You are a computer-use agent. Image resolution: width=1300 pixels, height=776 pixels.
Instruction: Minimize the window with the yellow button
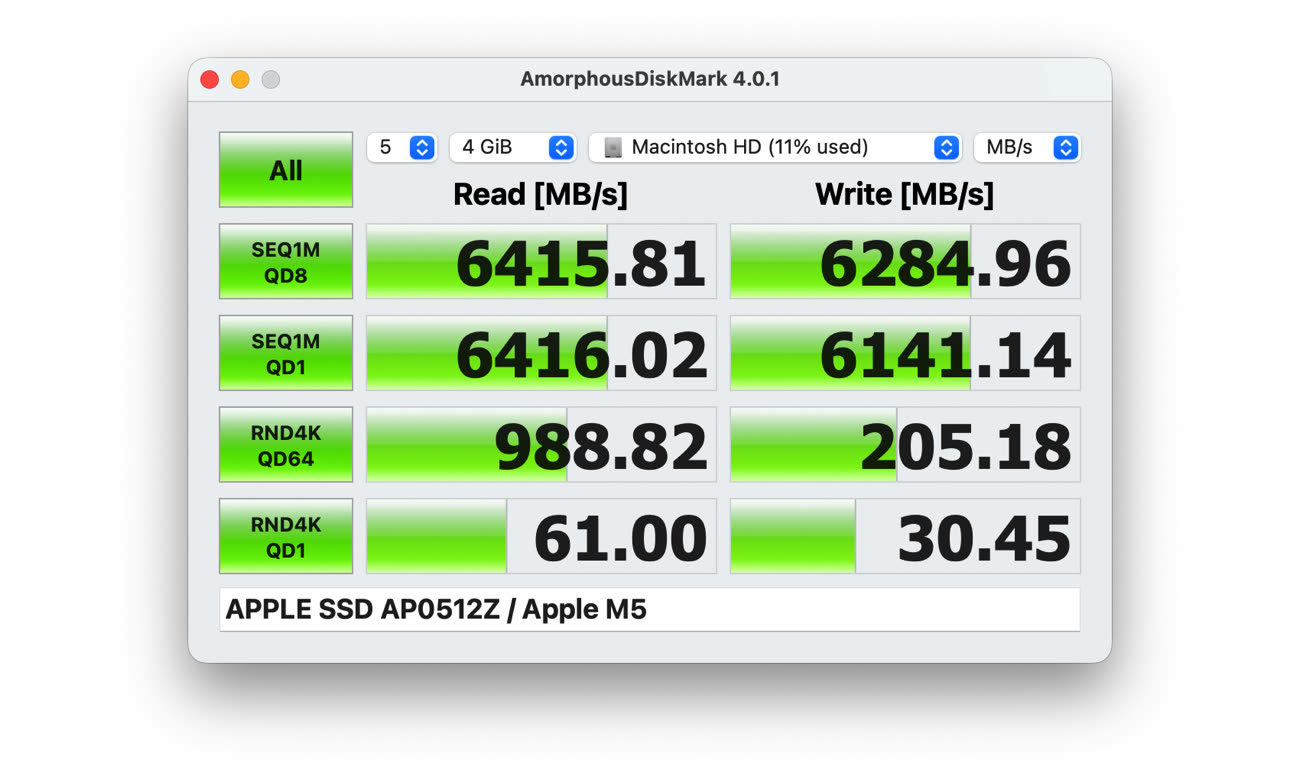pyautogui.click(x=240, y=80)
